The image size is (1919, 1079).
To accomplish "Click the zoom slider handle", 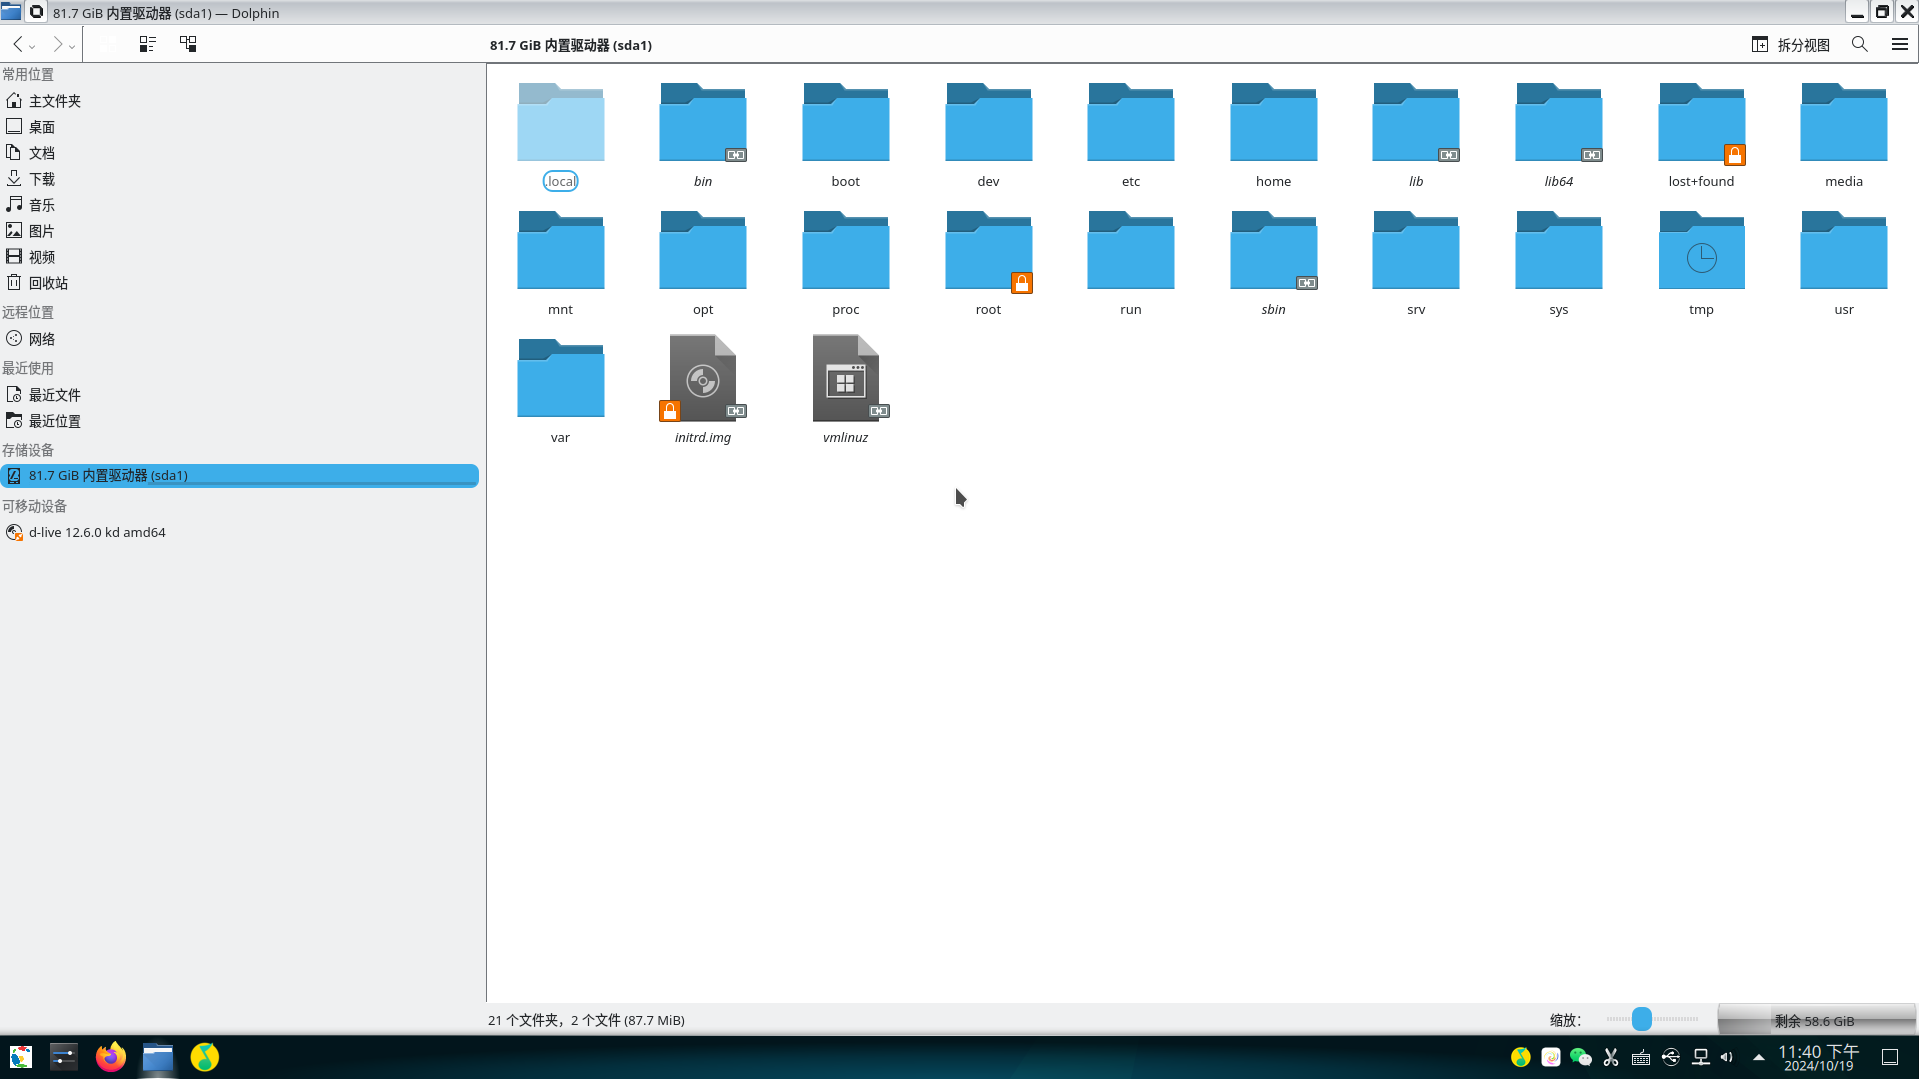I will 1642,1019.
